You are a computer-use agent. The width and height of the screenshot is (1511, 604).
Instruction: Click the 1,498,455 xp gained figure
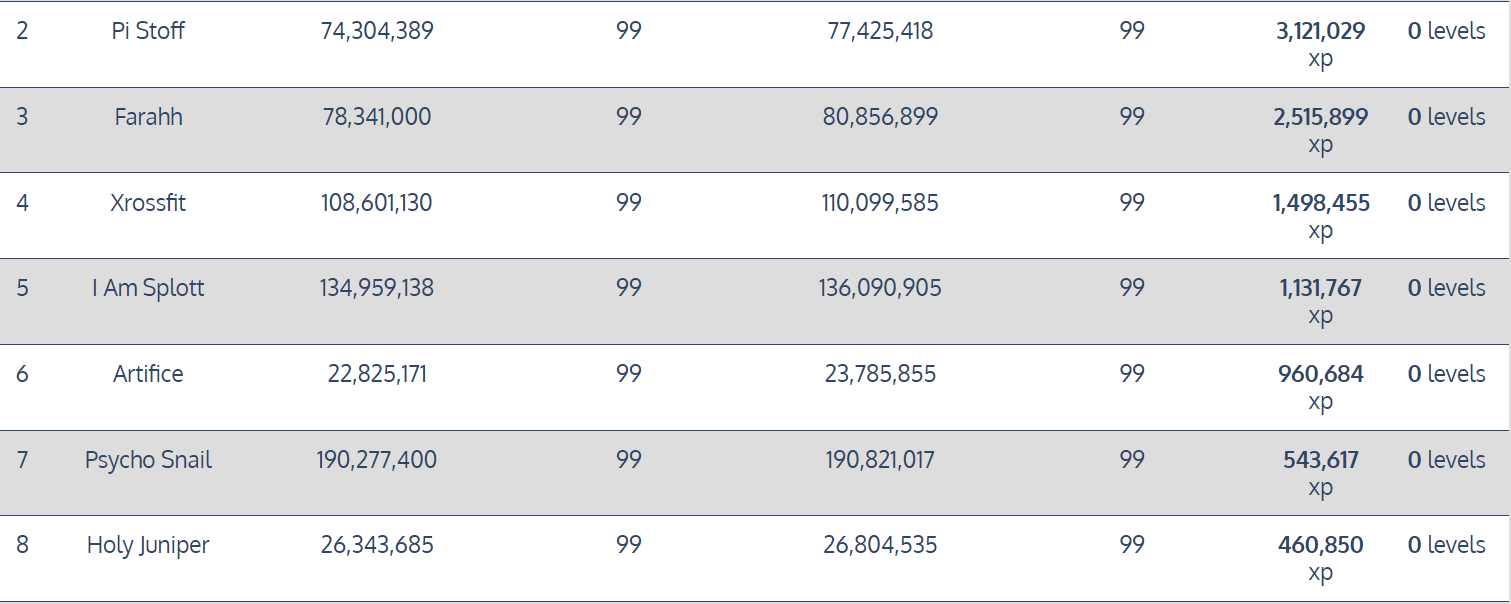[1320, 204]
